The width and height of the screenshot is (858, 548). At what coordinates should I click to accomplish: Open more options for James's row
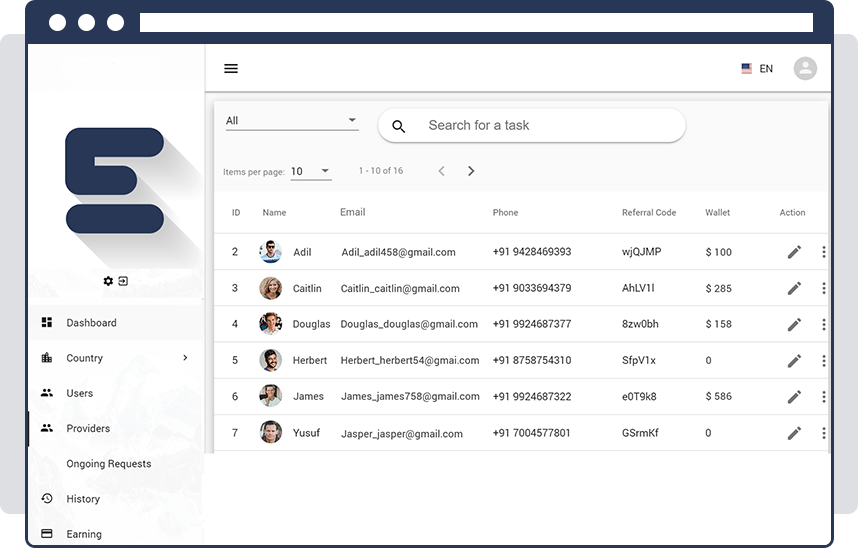click(824, 396)
